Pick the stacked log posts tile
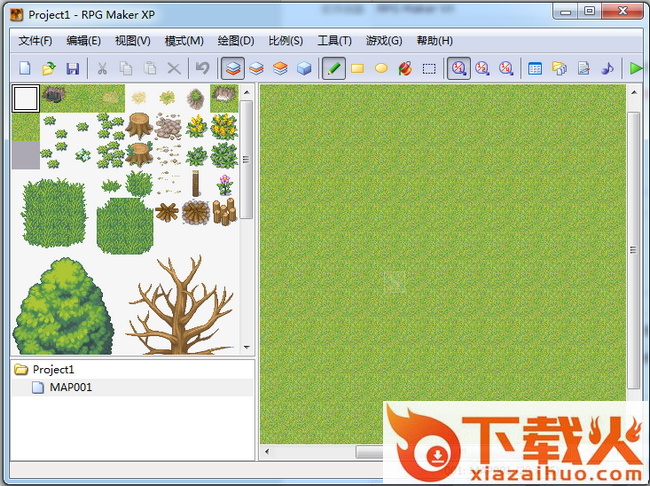 pyautogui.click(x=224, y=211)
